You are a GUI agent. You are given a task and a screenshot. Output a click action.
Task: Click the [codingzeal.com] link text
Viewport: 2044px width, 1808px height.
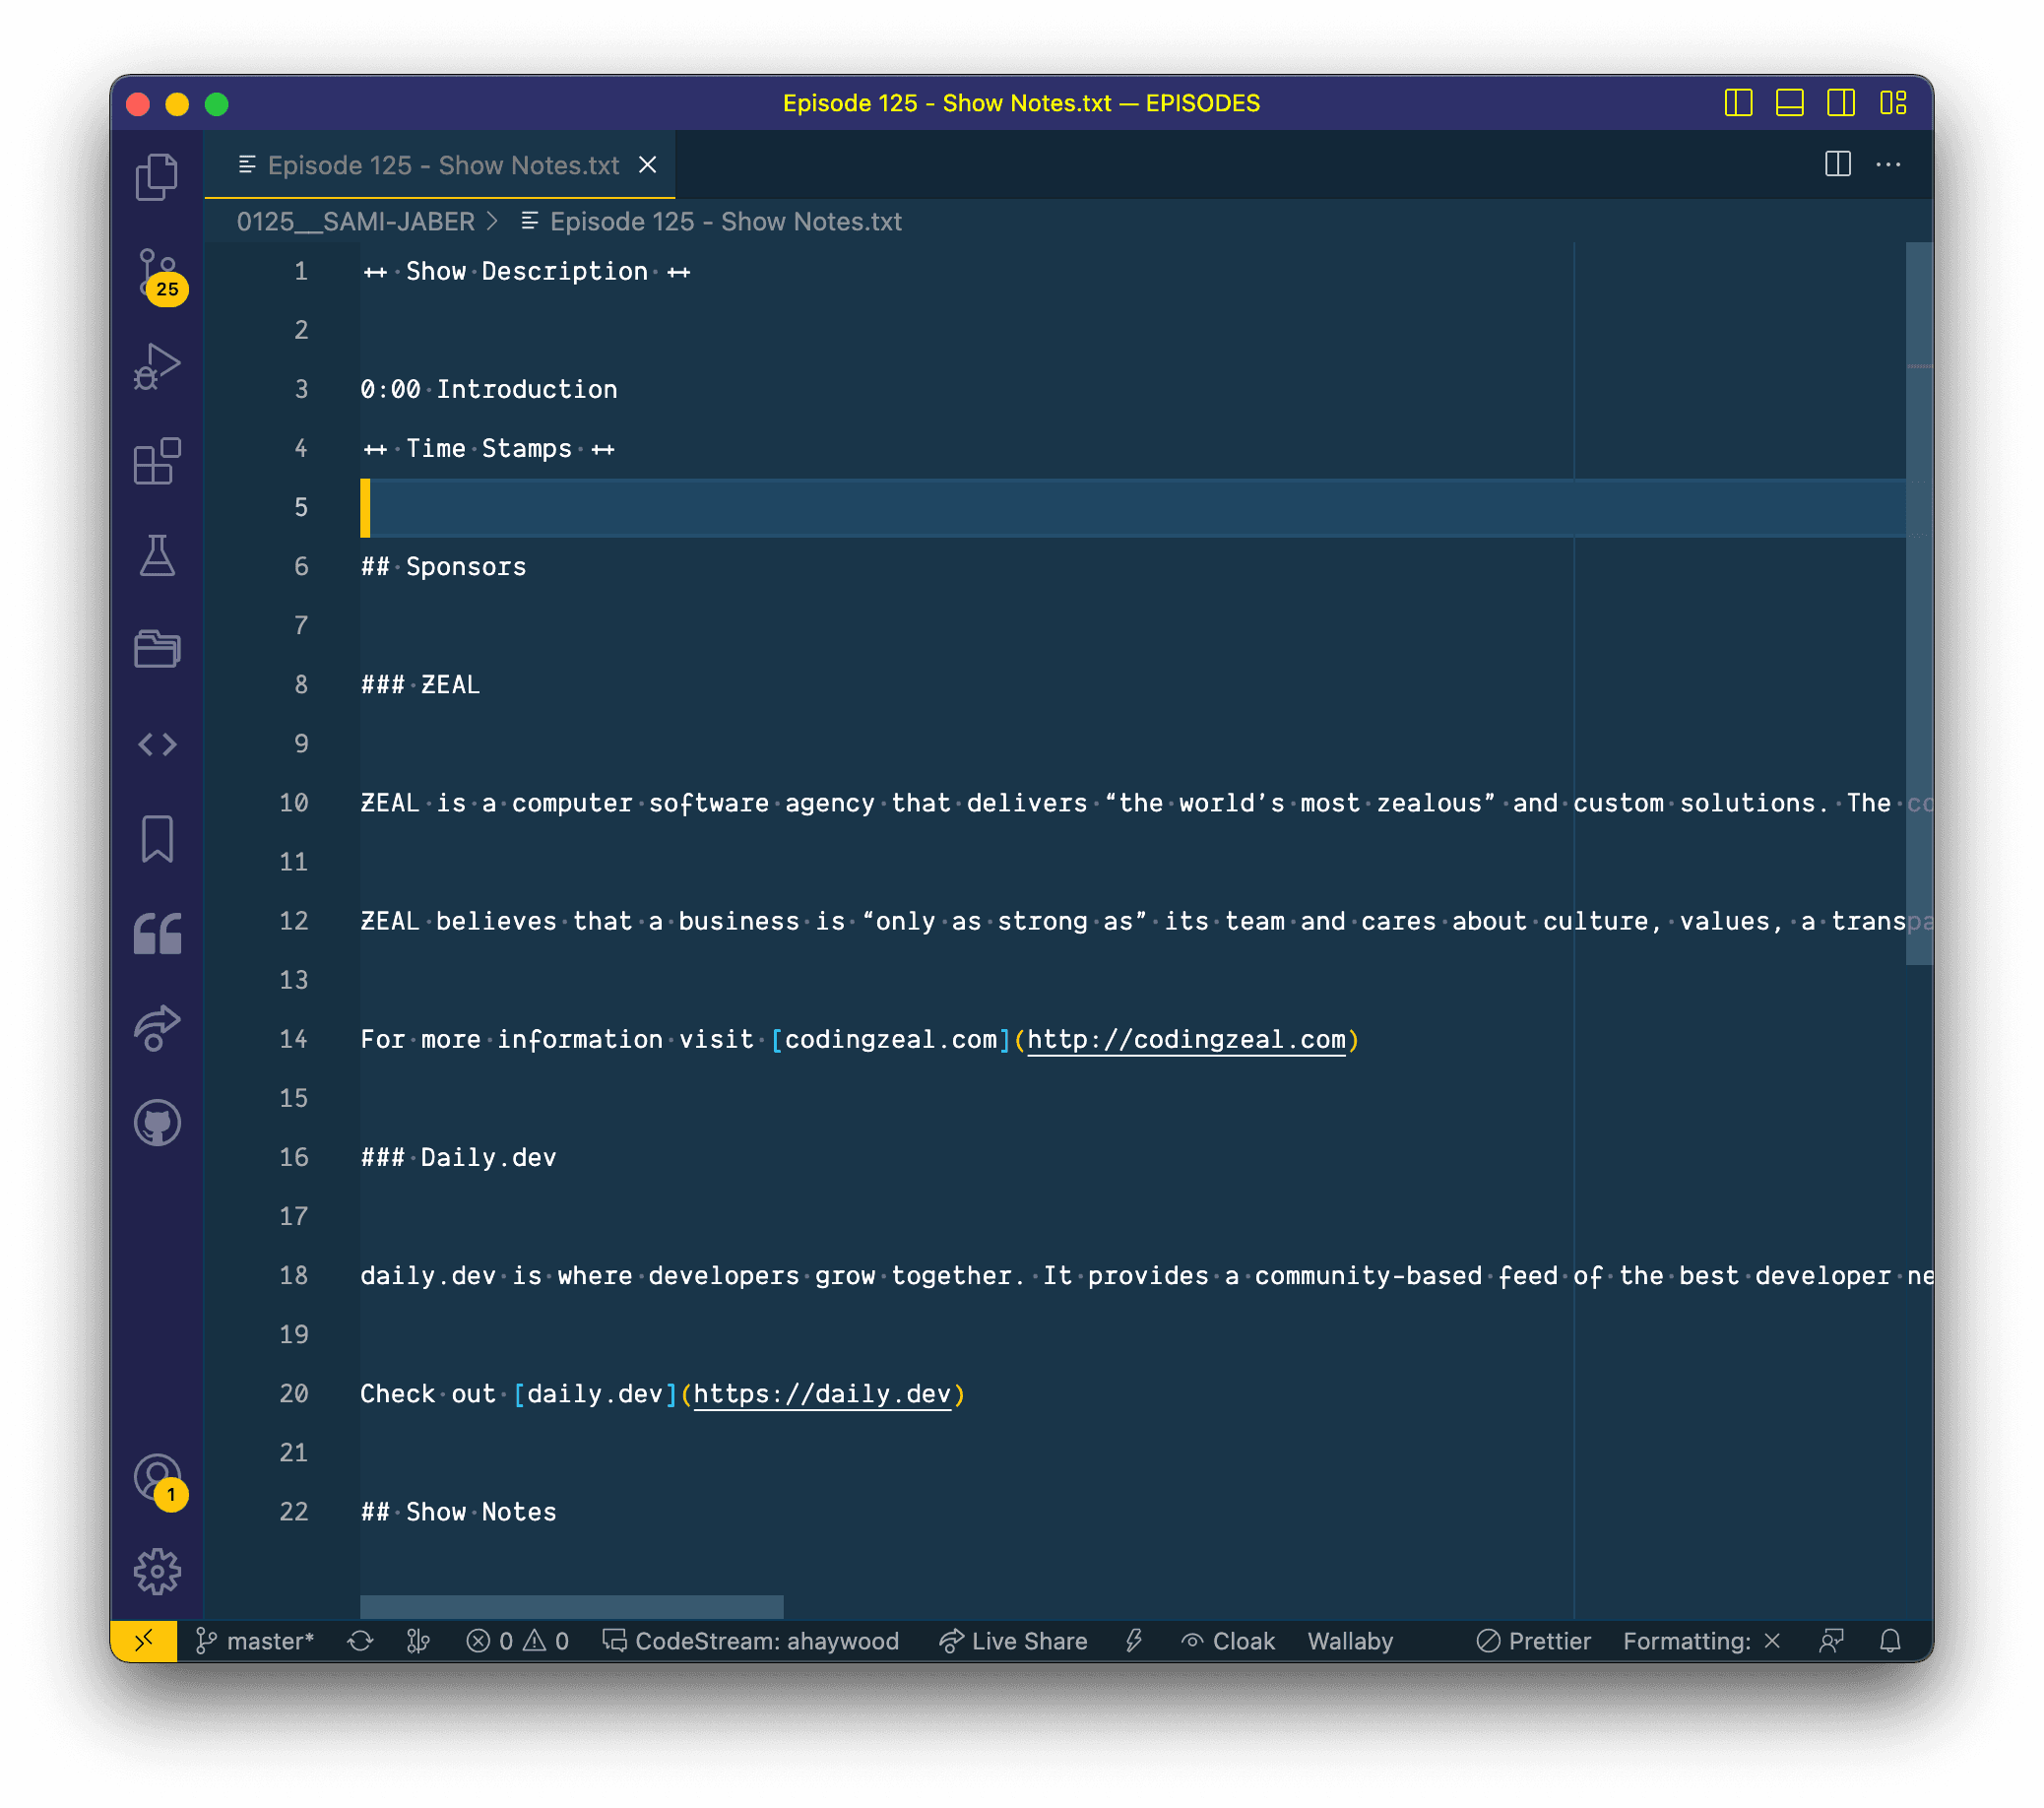(891, 1039)
